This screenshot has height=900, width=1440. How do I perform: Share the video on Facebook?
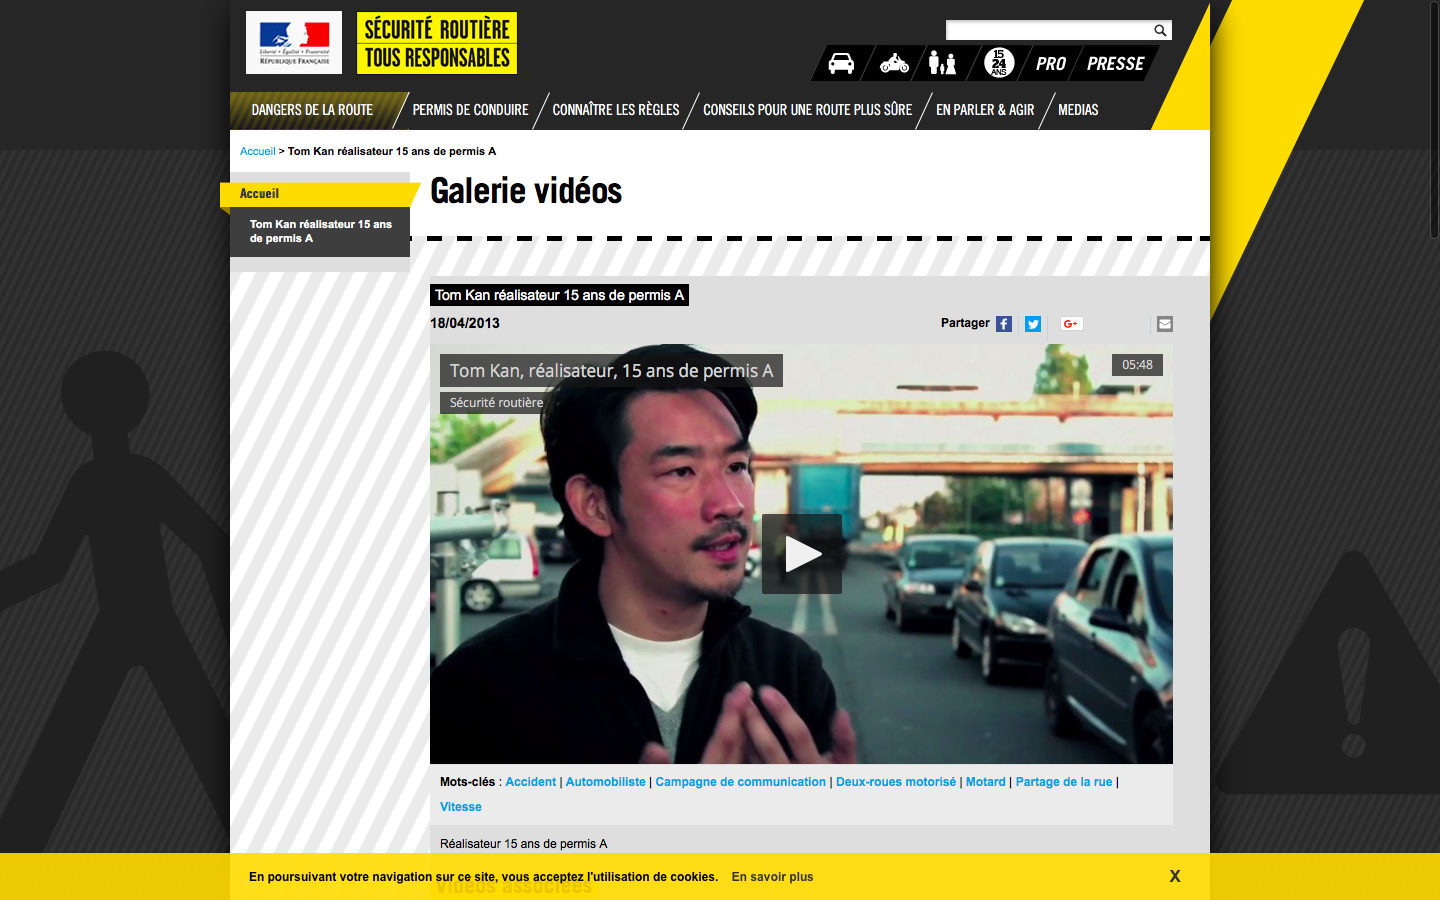coord(1004,324)
